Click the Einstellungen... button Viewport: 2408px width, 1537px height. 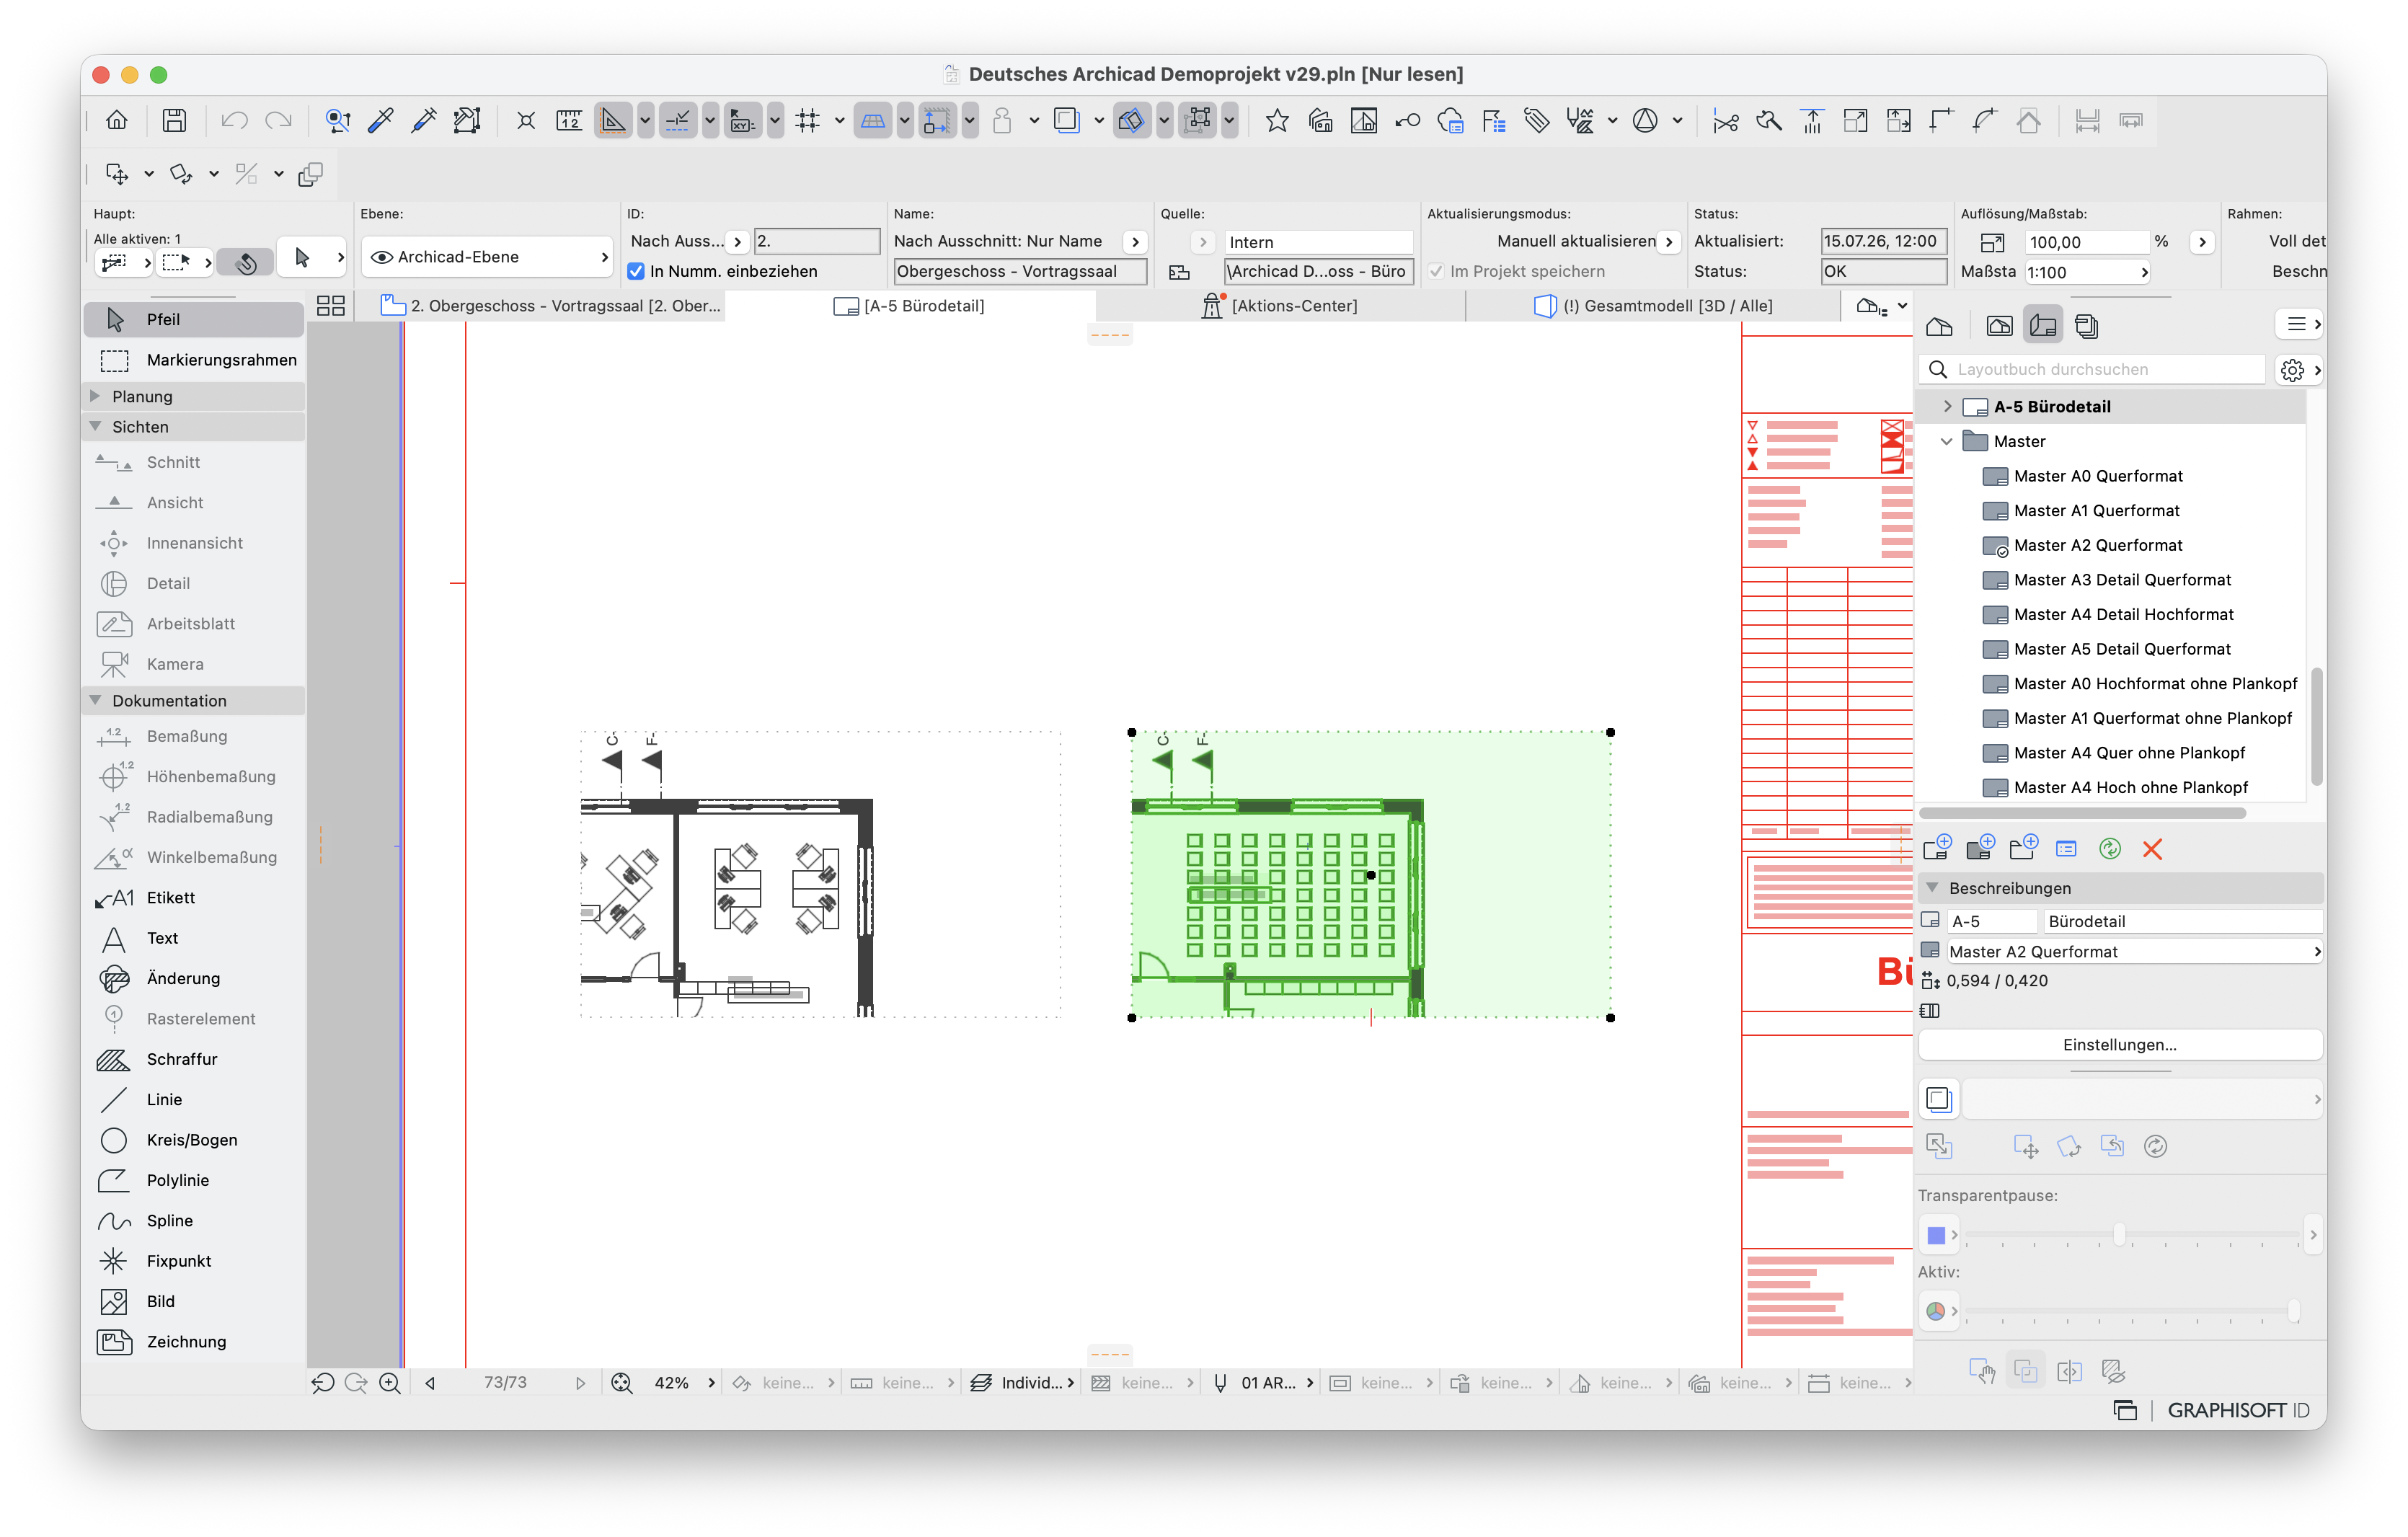[x=2119, y=1045]
